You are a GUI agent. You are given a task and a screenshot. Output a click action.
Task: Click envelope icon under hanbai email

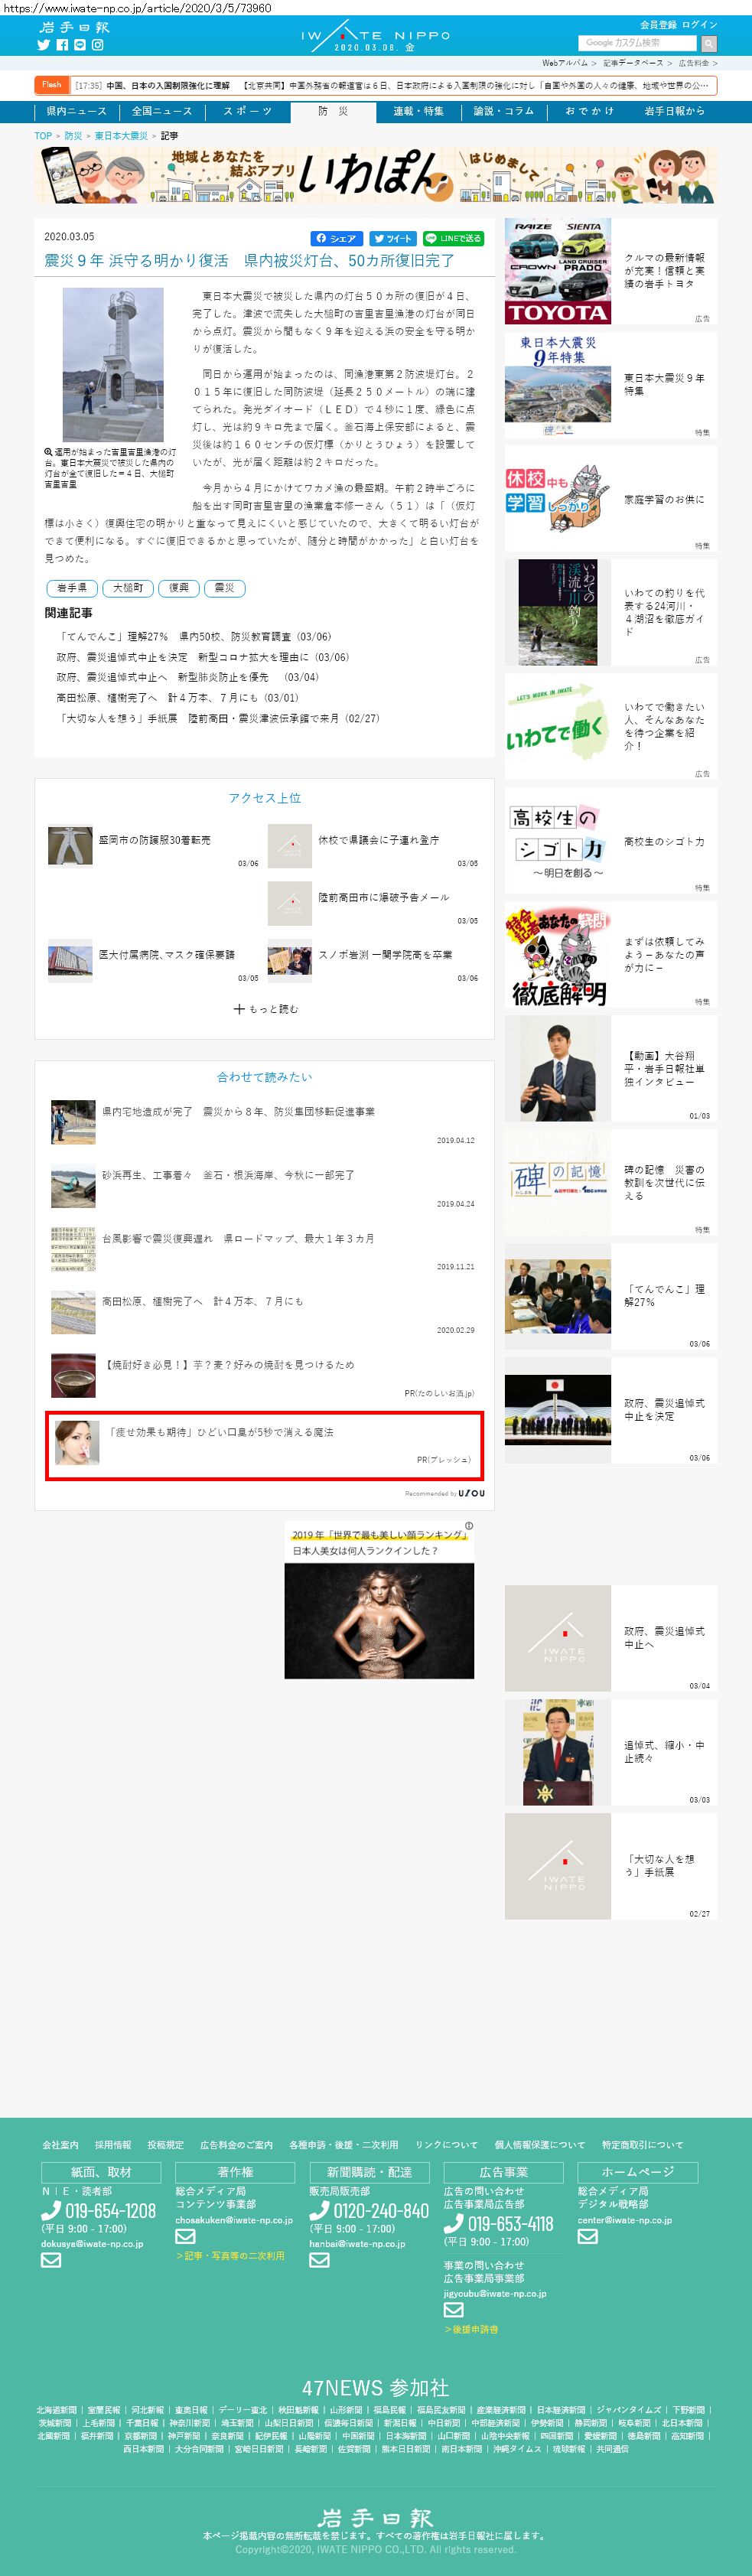coord(319,2259)
